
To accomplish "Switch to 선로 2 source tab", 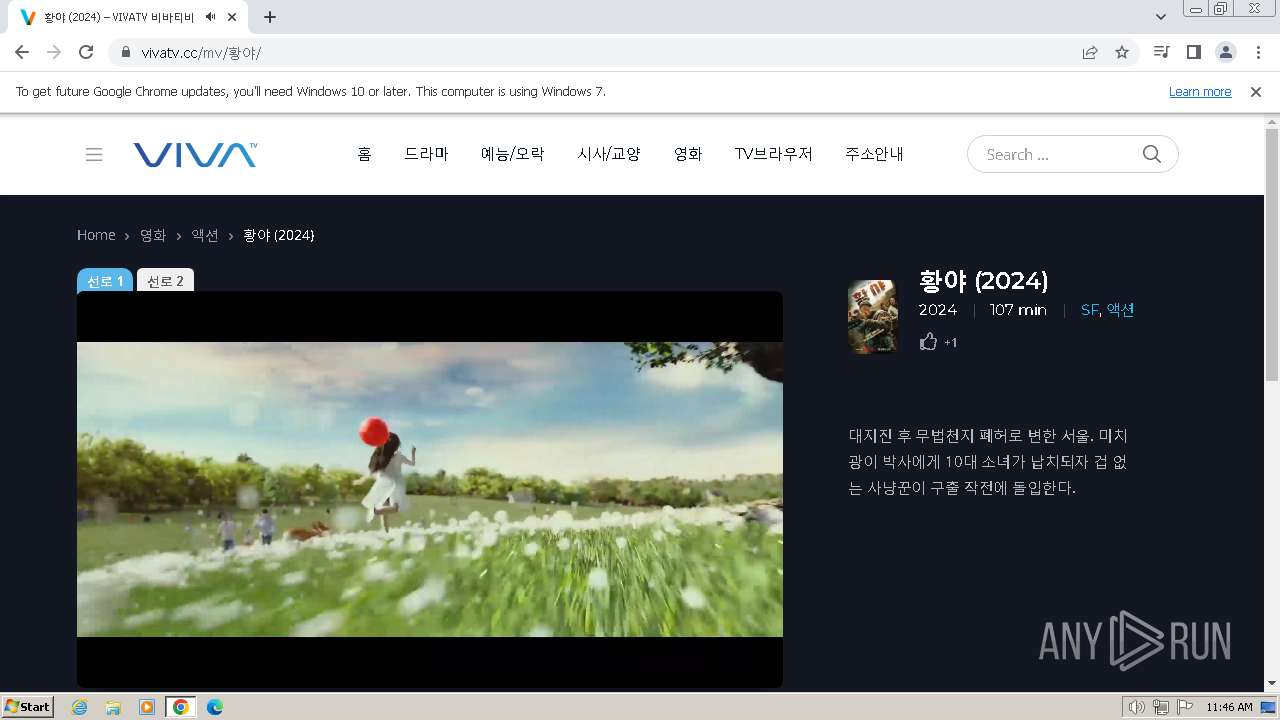I will click(165, 281).
